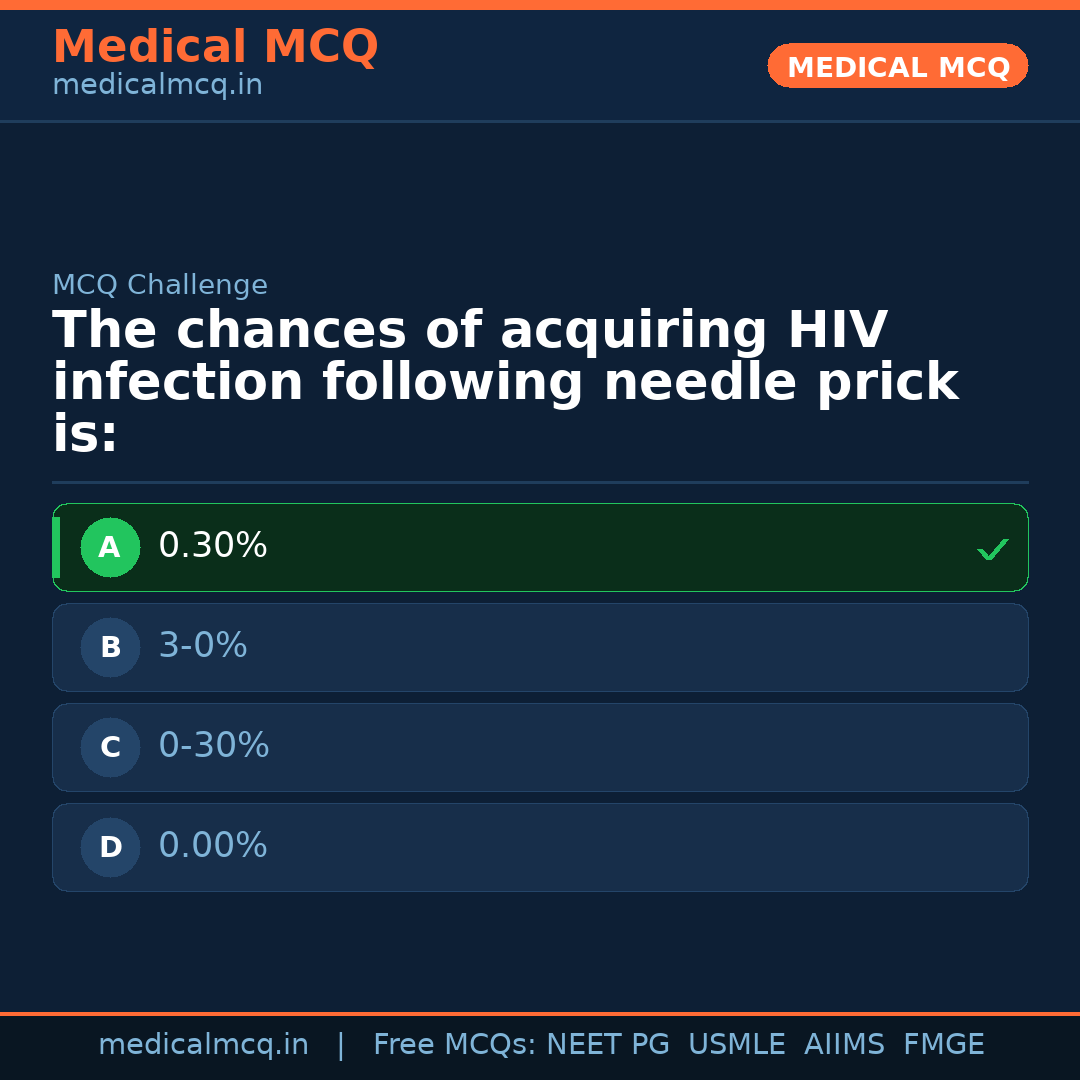
Task: Click the green checkmark on option A
Action: [992, 549]
